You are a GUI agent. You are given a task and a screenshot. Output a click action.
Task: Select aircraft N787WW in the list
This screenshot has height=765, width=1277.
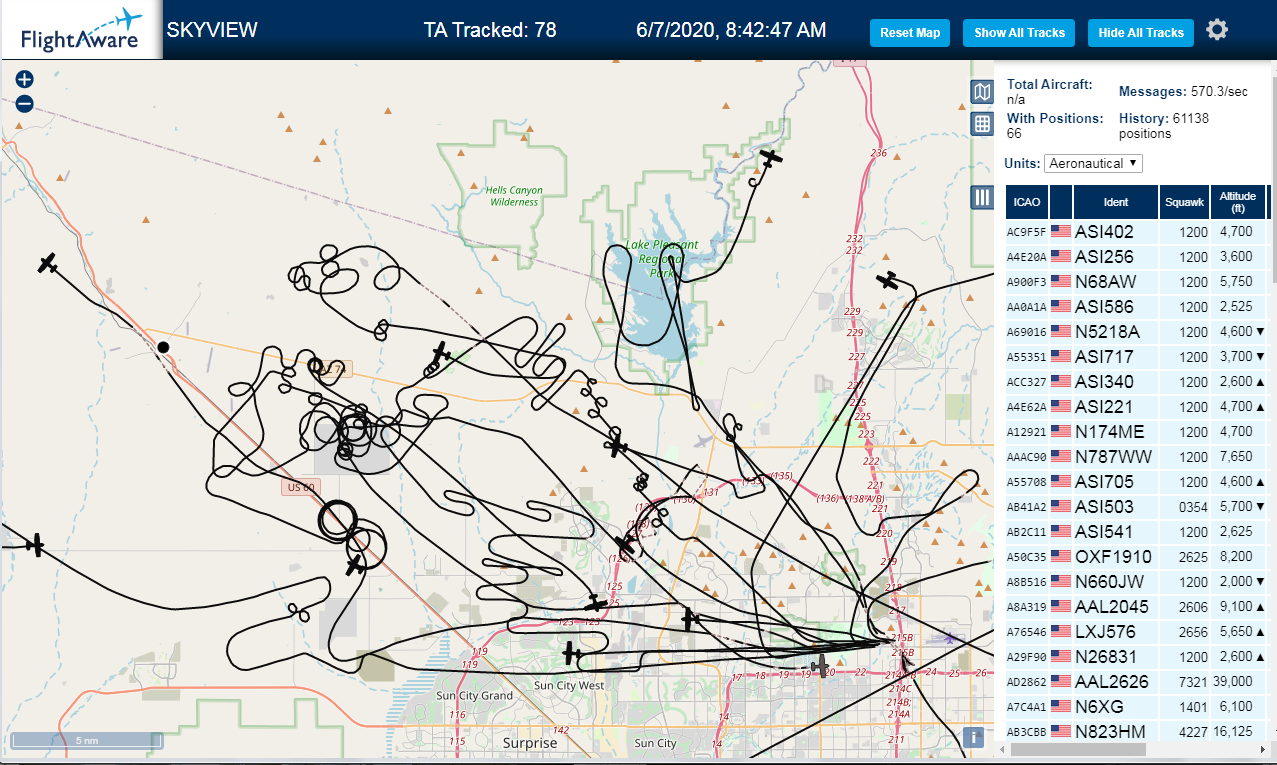coord(1136,457)
